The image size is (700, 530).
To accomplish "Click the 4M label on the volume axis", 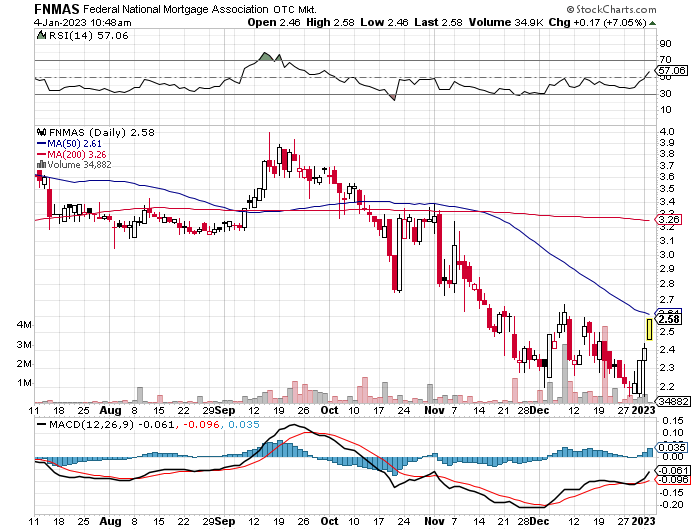I will pos(24,325).
